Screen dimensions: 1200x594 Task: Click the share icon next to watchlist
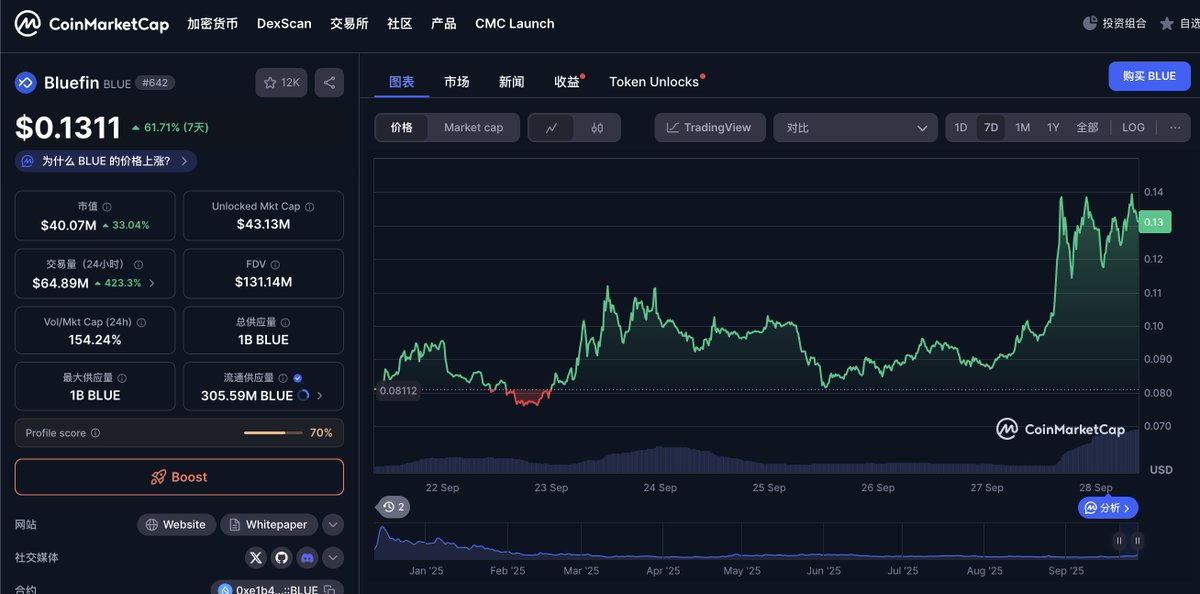(x=329, y=82)
